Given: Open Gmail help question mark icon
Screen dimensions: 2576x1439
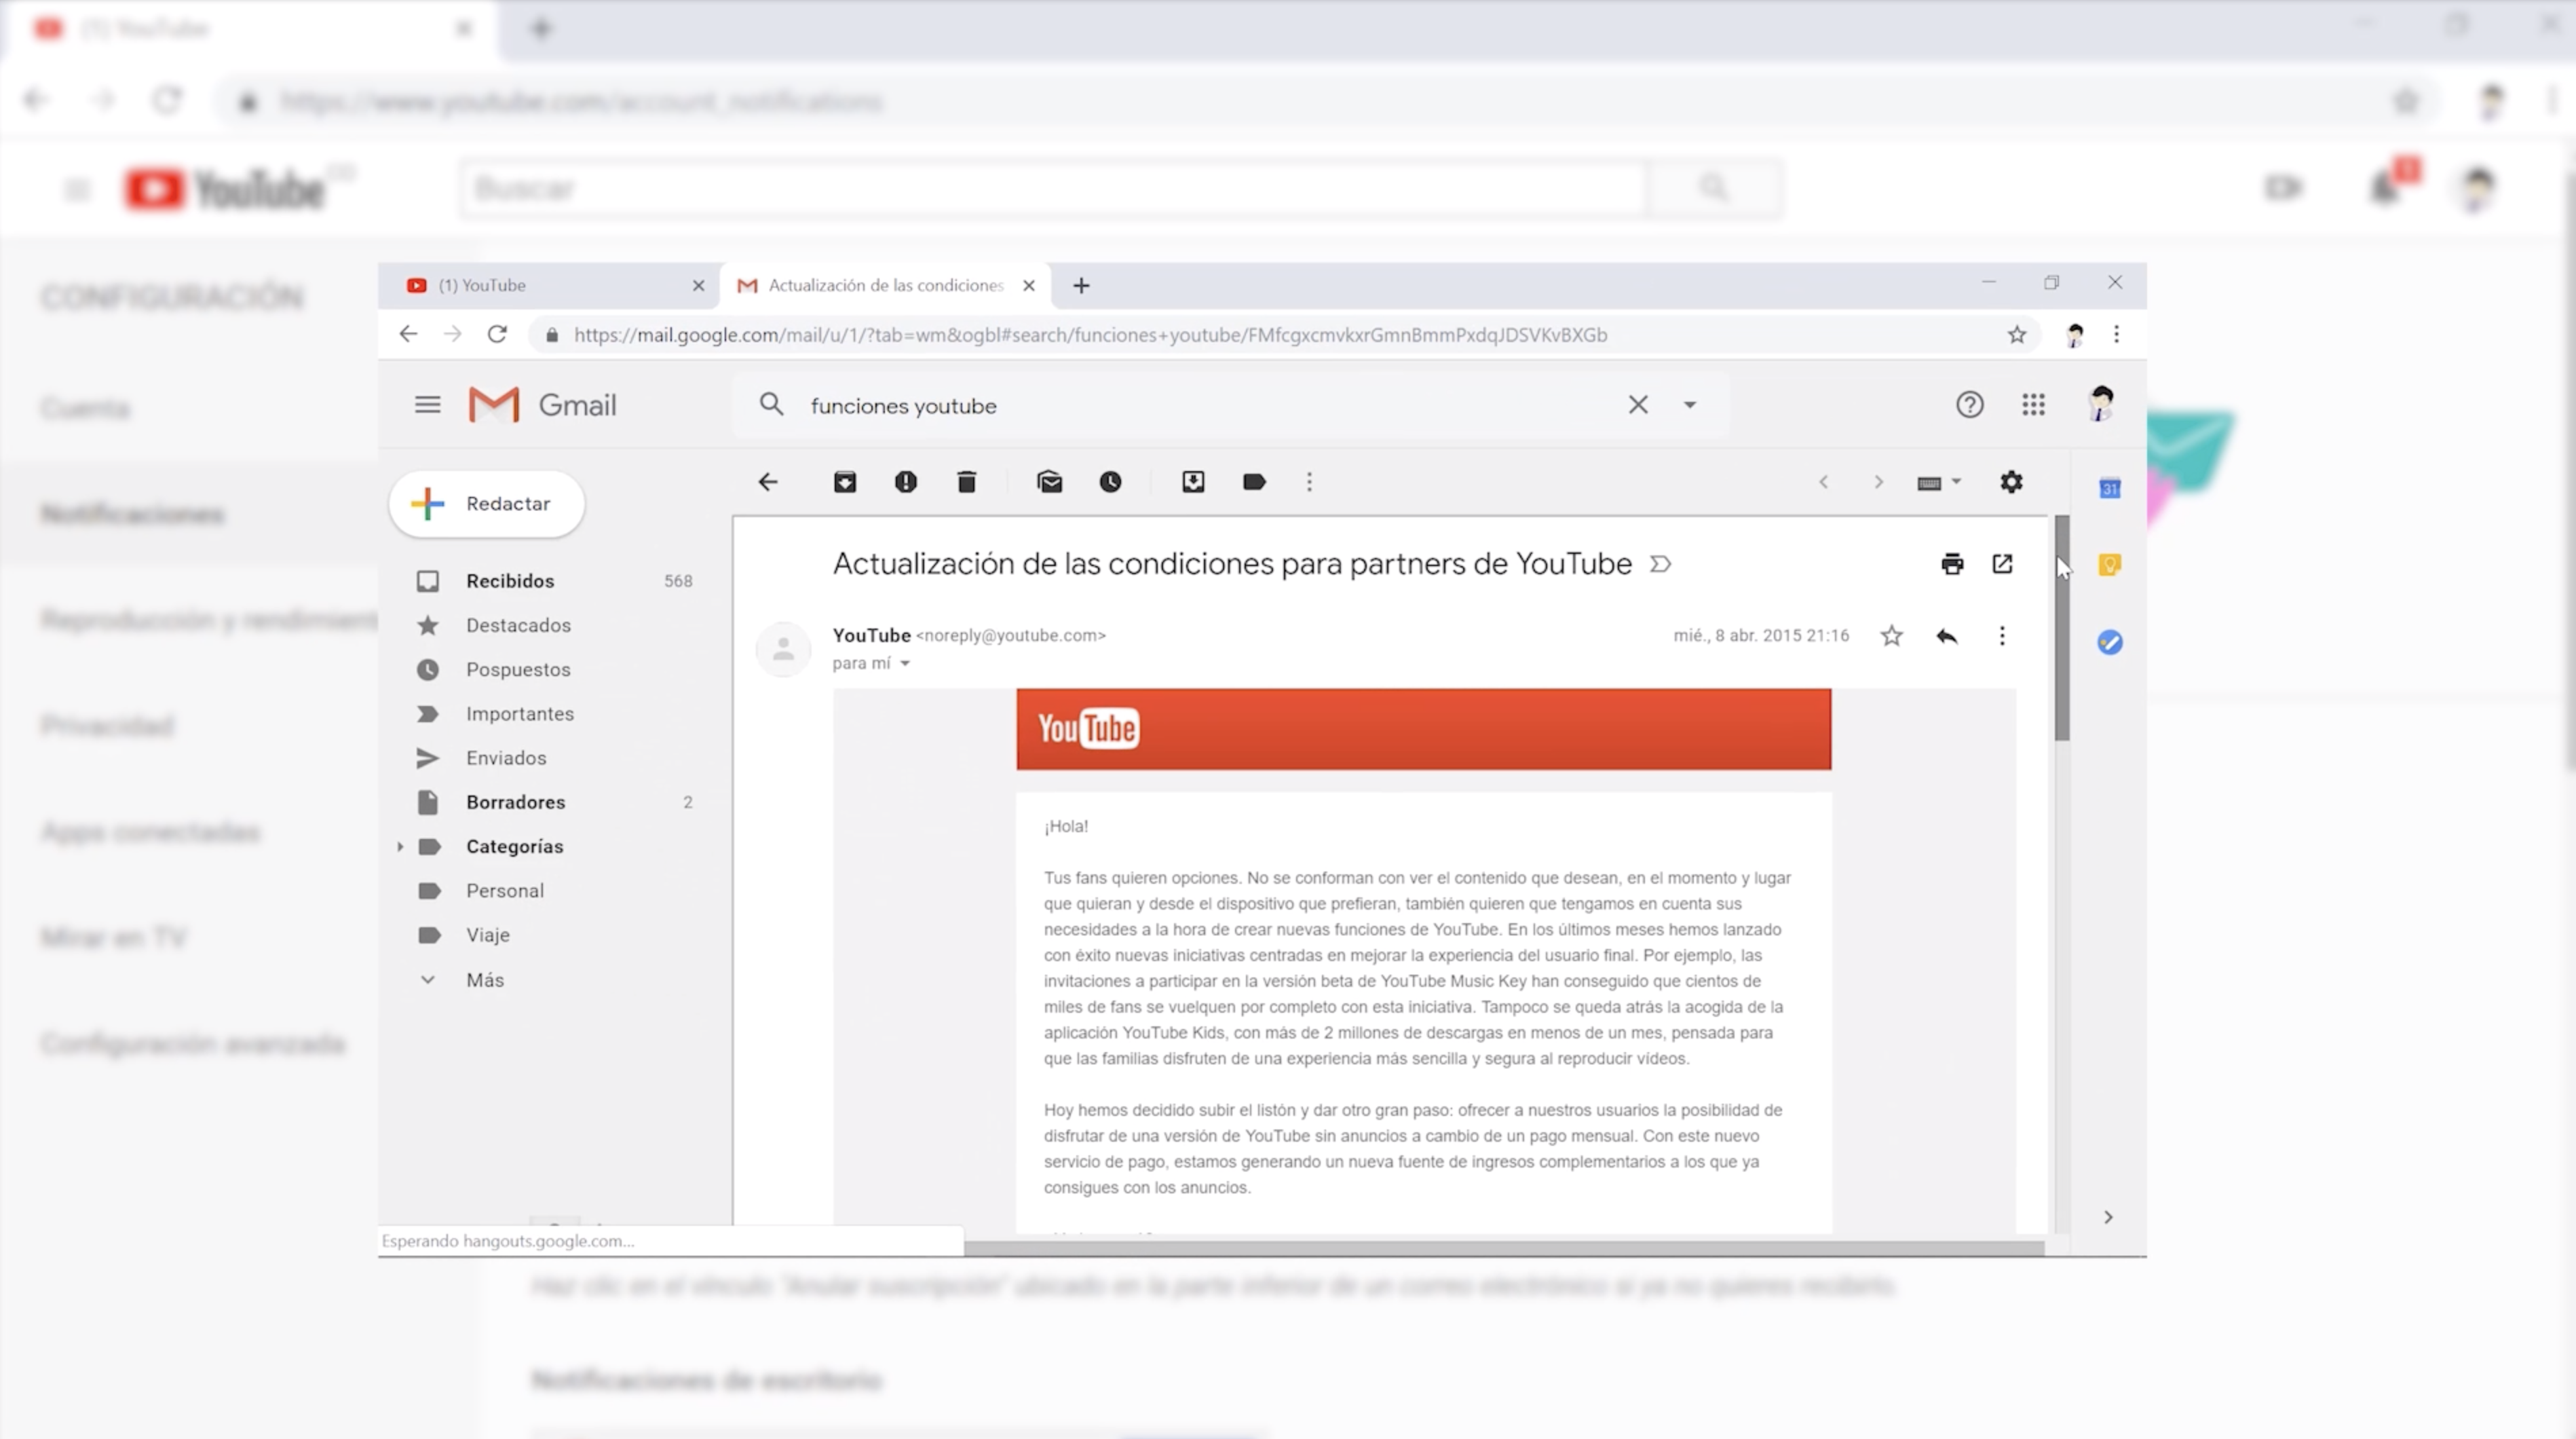Looking at the screenshot, I should [x=1969, y=405].
